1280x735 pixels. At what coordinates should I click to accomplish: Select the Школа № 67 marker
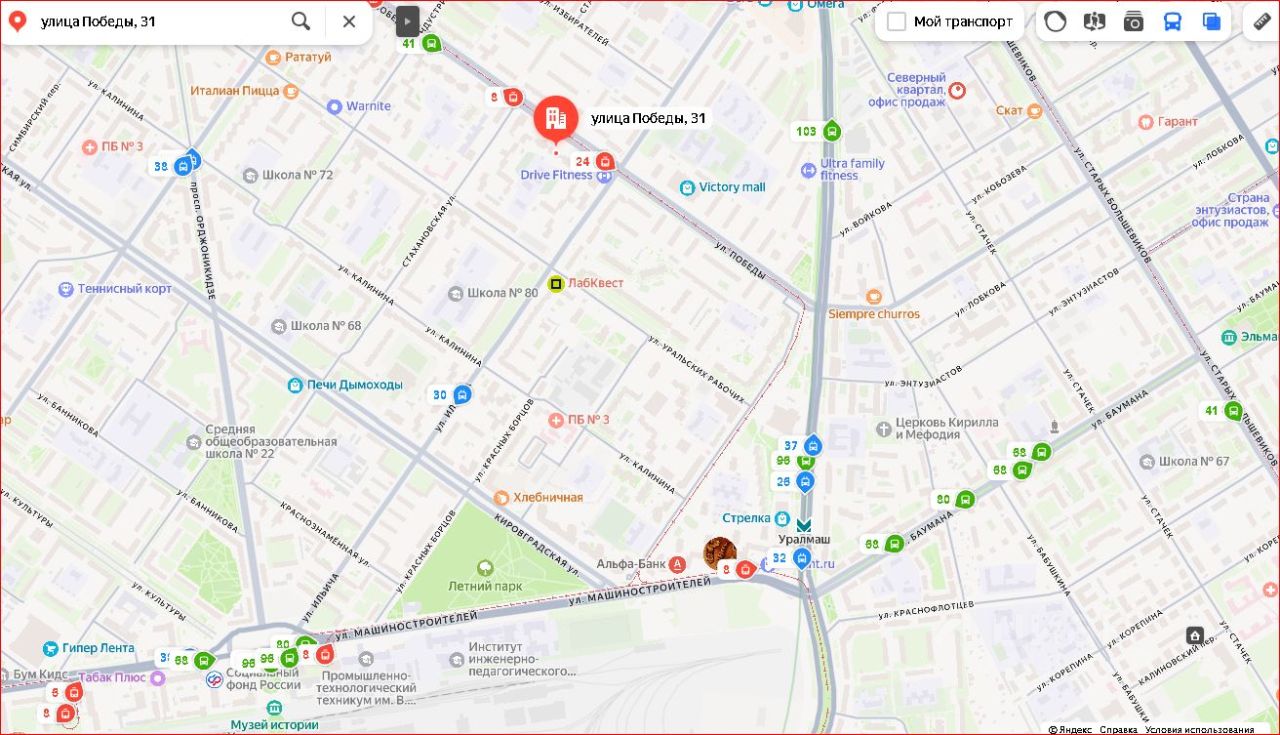(1148, 462)
